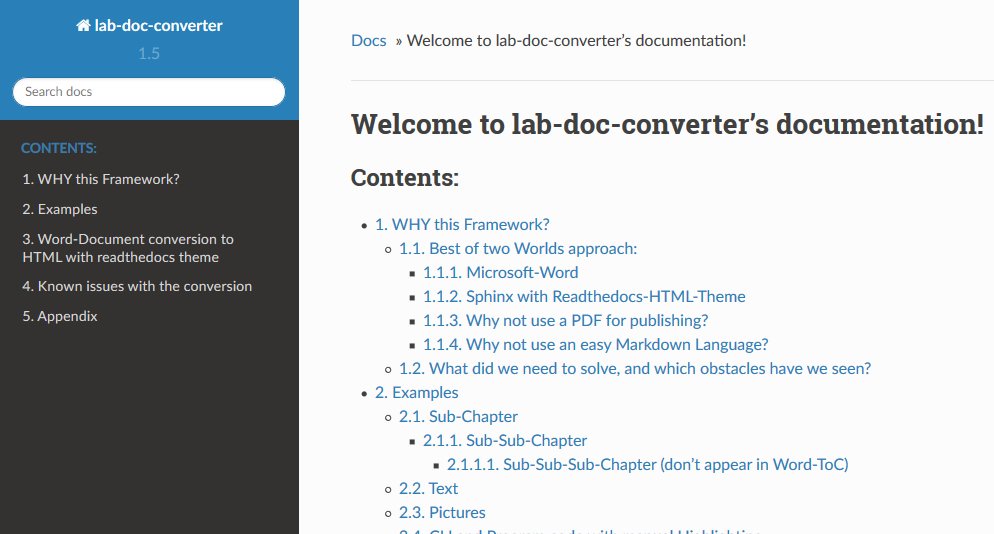Open link 2.1.1.1. Sub-Sub-Sub-Chapter
This screenshot has width=994, height=534.
coord(648,465)
